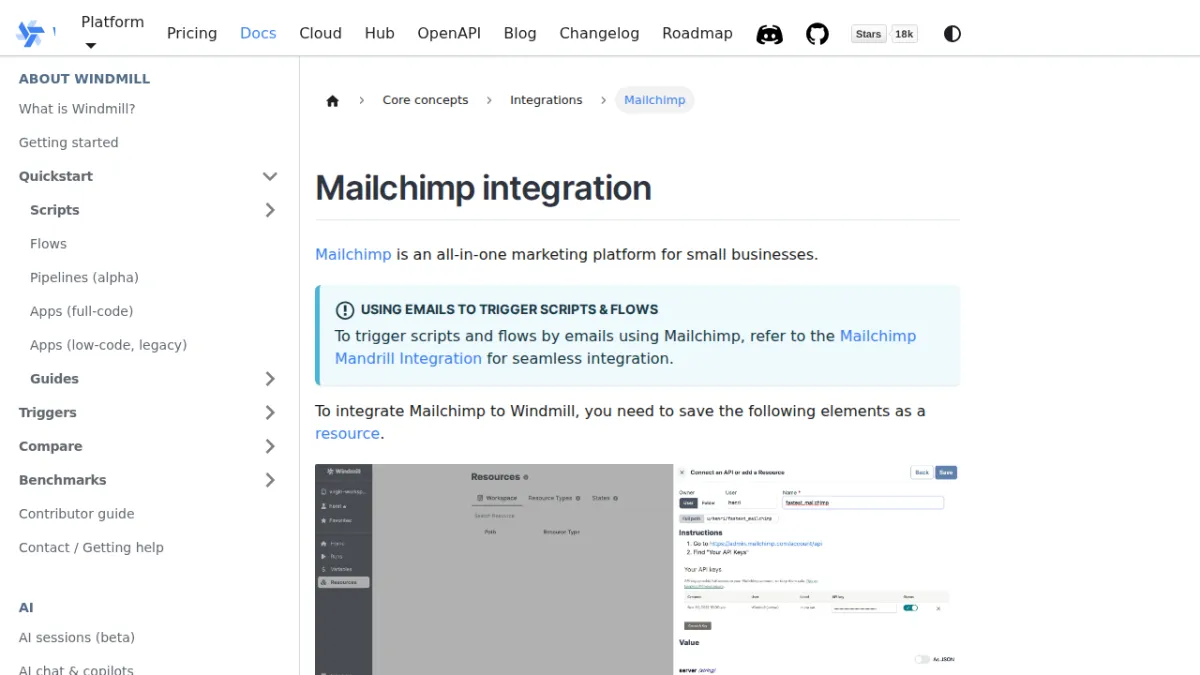Open Contact / Getting help page

pyautogui.click(x=91, y=548)
